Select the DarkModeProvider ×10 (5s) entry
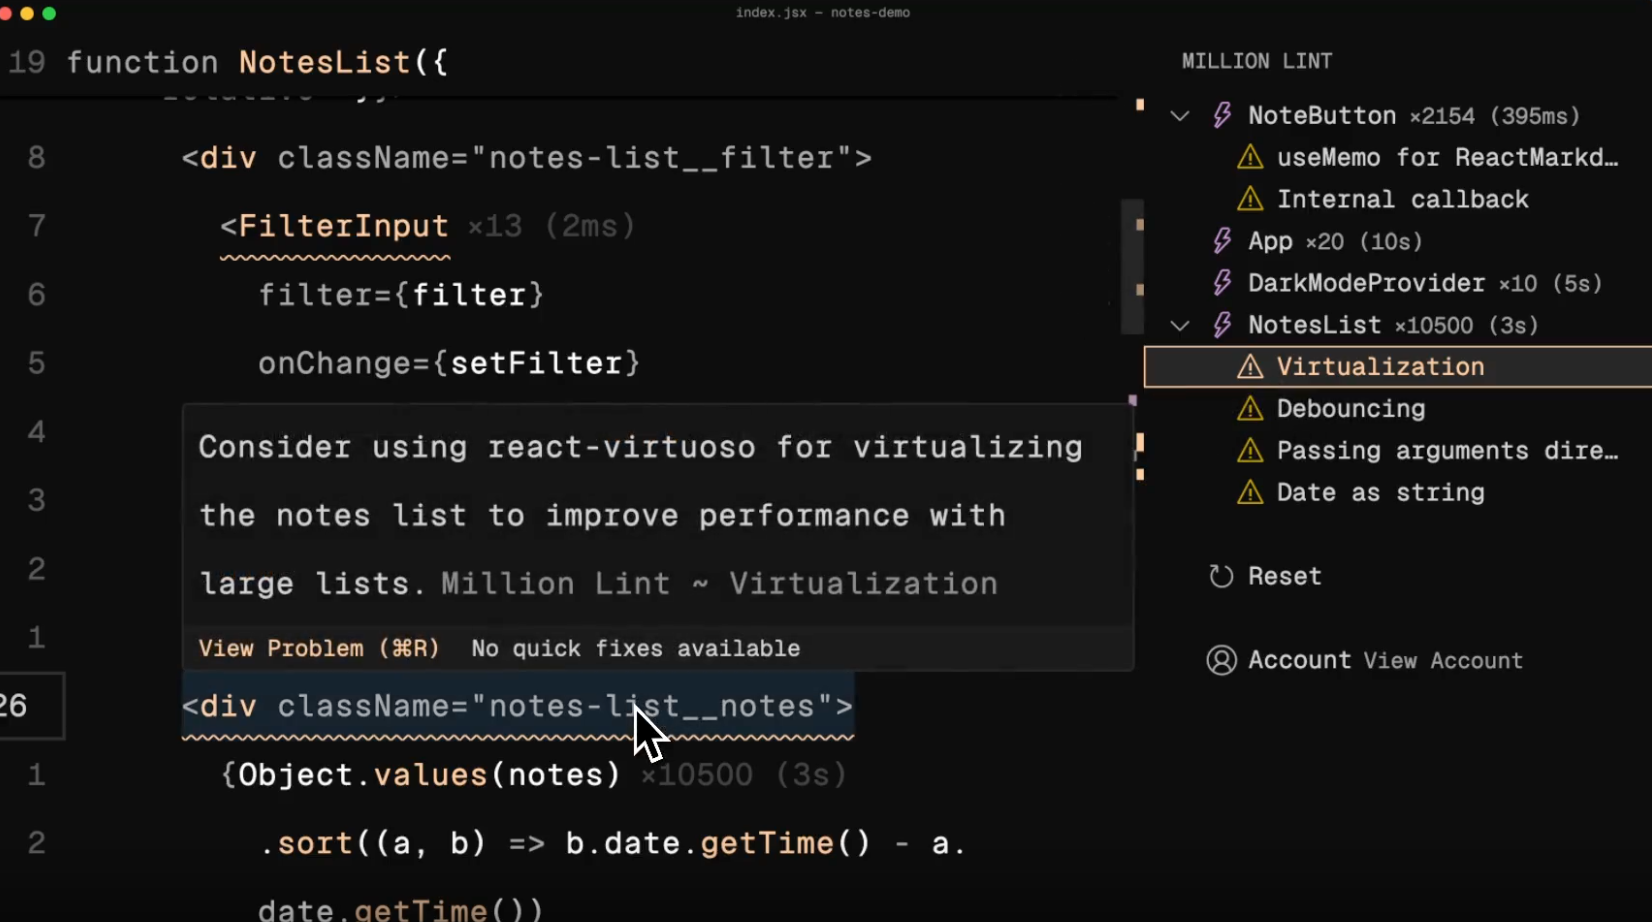Image resolution: width=1652 pixels, height=922 pixels. 1424,283
